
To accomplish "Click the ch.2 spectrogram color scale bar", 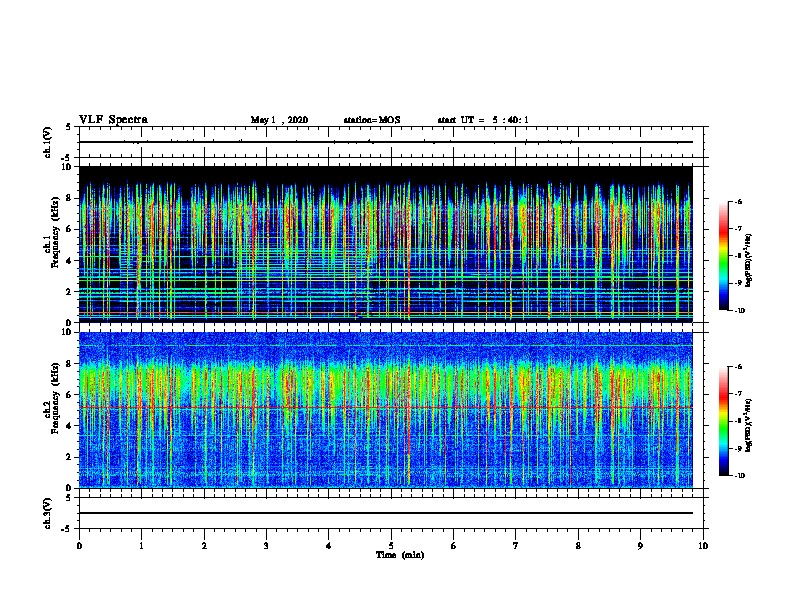I will point(723,421).
